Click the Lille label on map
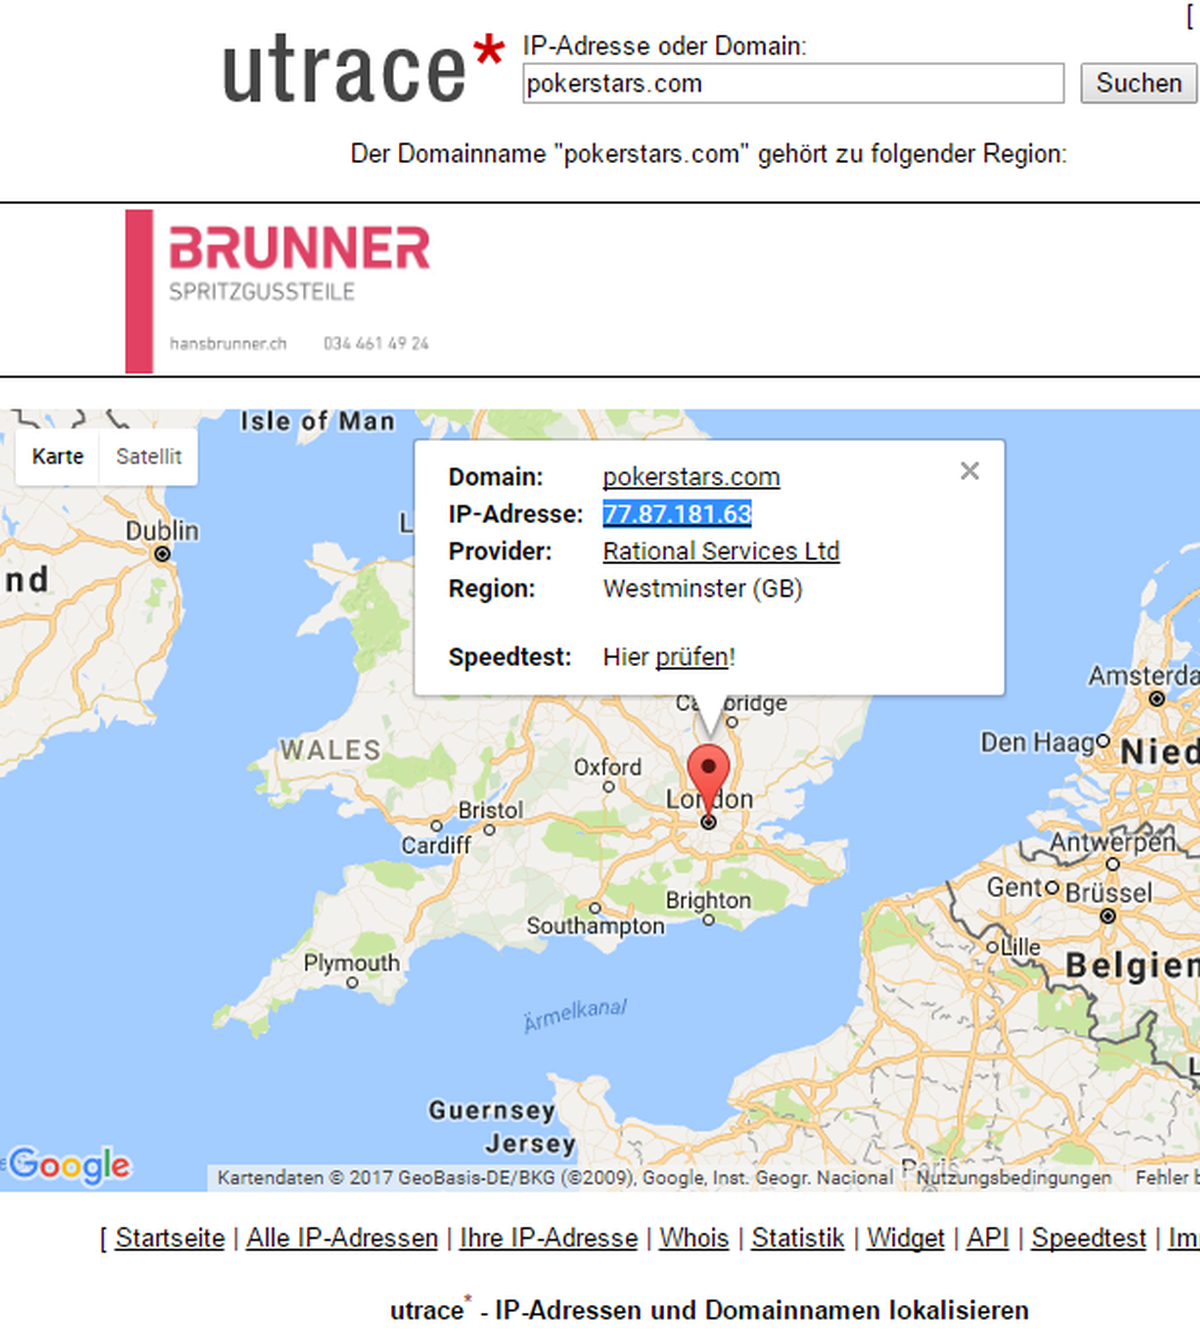Screen dimensions: 1200x1331 1021,946
